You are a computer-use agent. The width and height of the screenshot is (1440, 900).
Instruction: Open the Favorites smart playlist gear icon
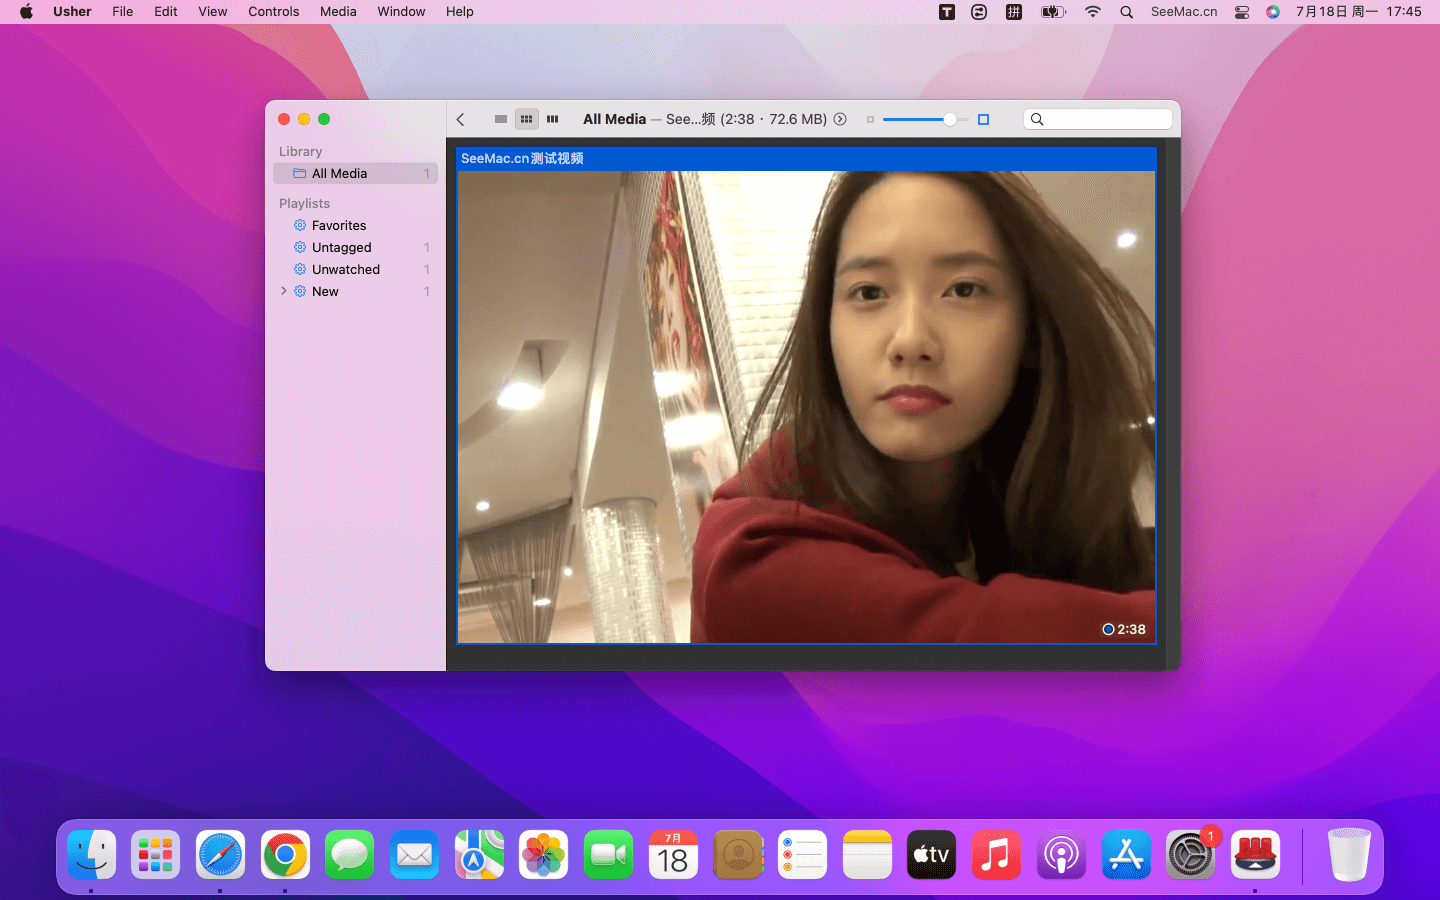(x=299, y=225)
